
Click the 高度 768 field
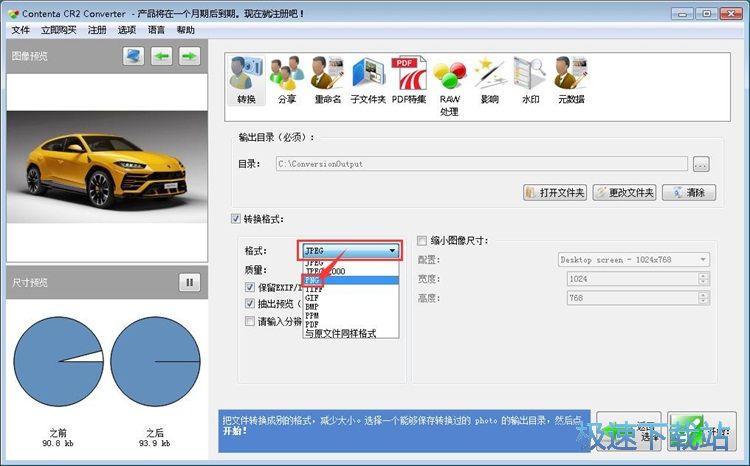(x=633, y=298)
